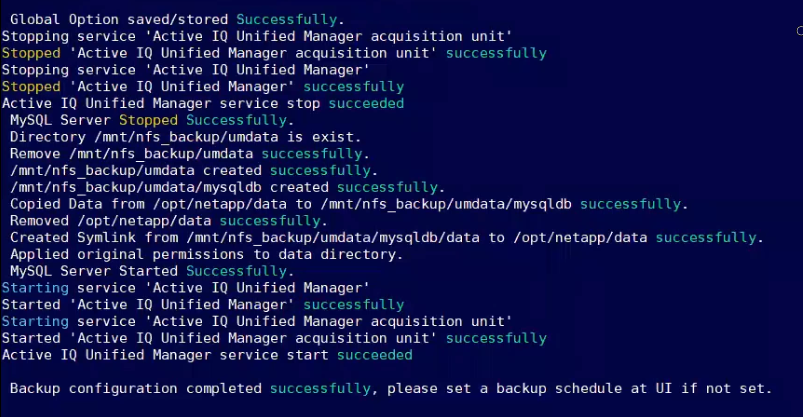The height and width of the screenshot is (417, 803).
Task: Click 'Active IQ Unified Manager service stop' text
Action: click(x=166, y=103)
